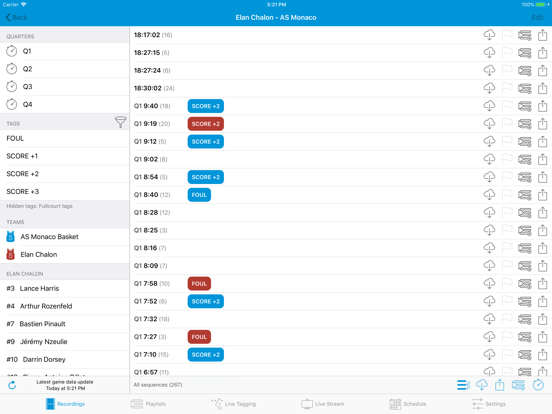Switch to the Settings tab
Viewport: 552px width, 414px height.
[489, 404]
